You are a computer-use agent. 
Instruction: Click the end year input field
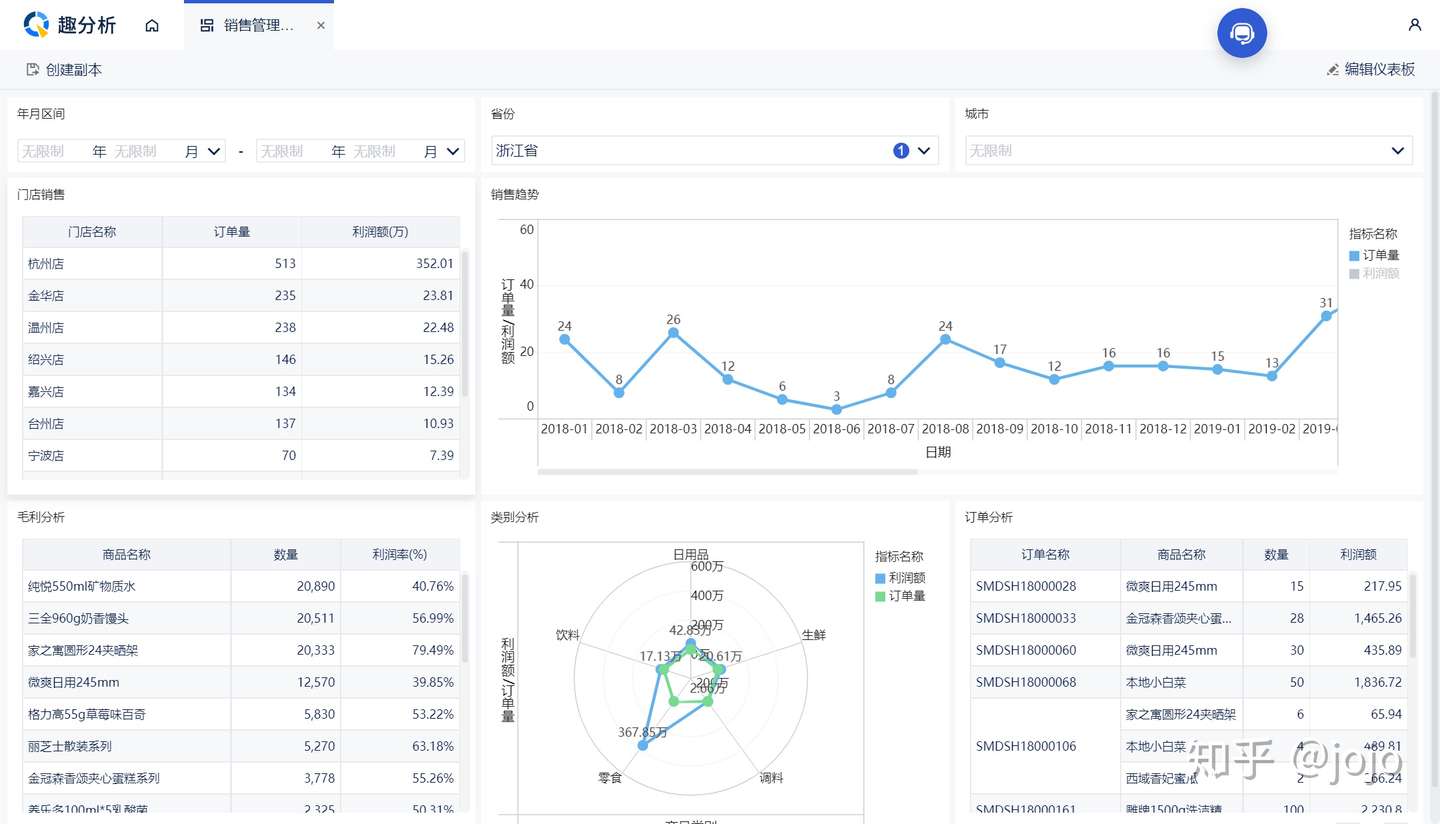coord(294,152)
